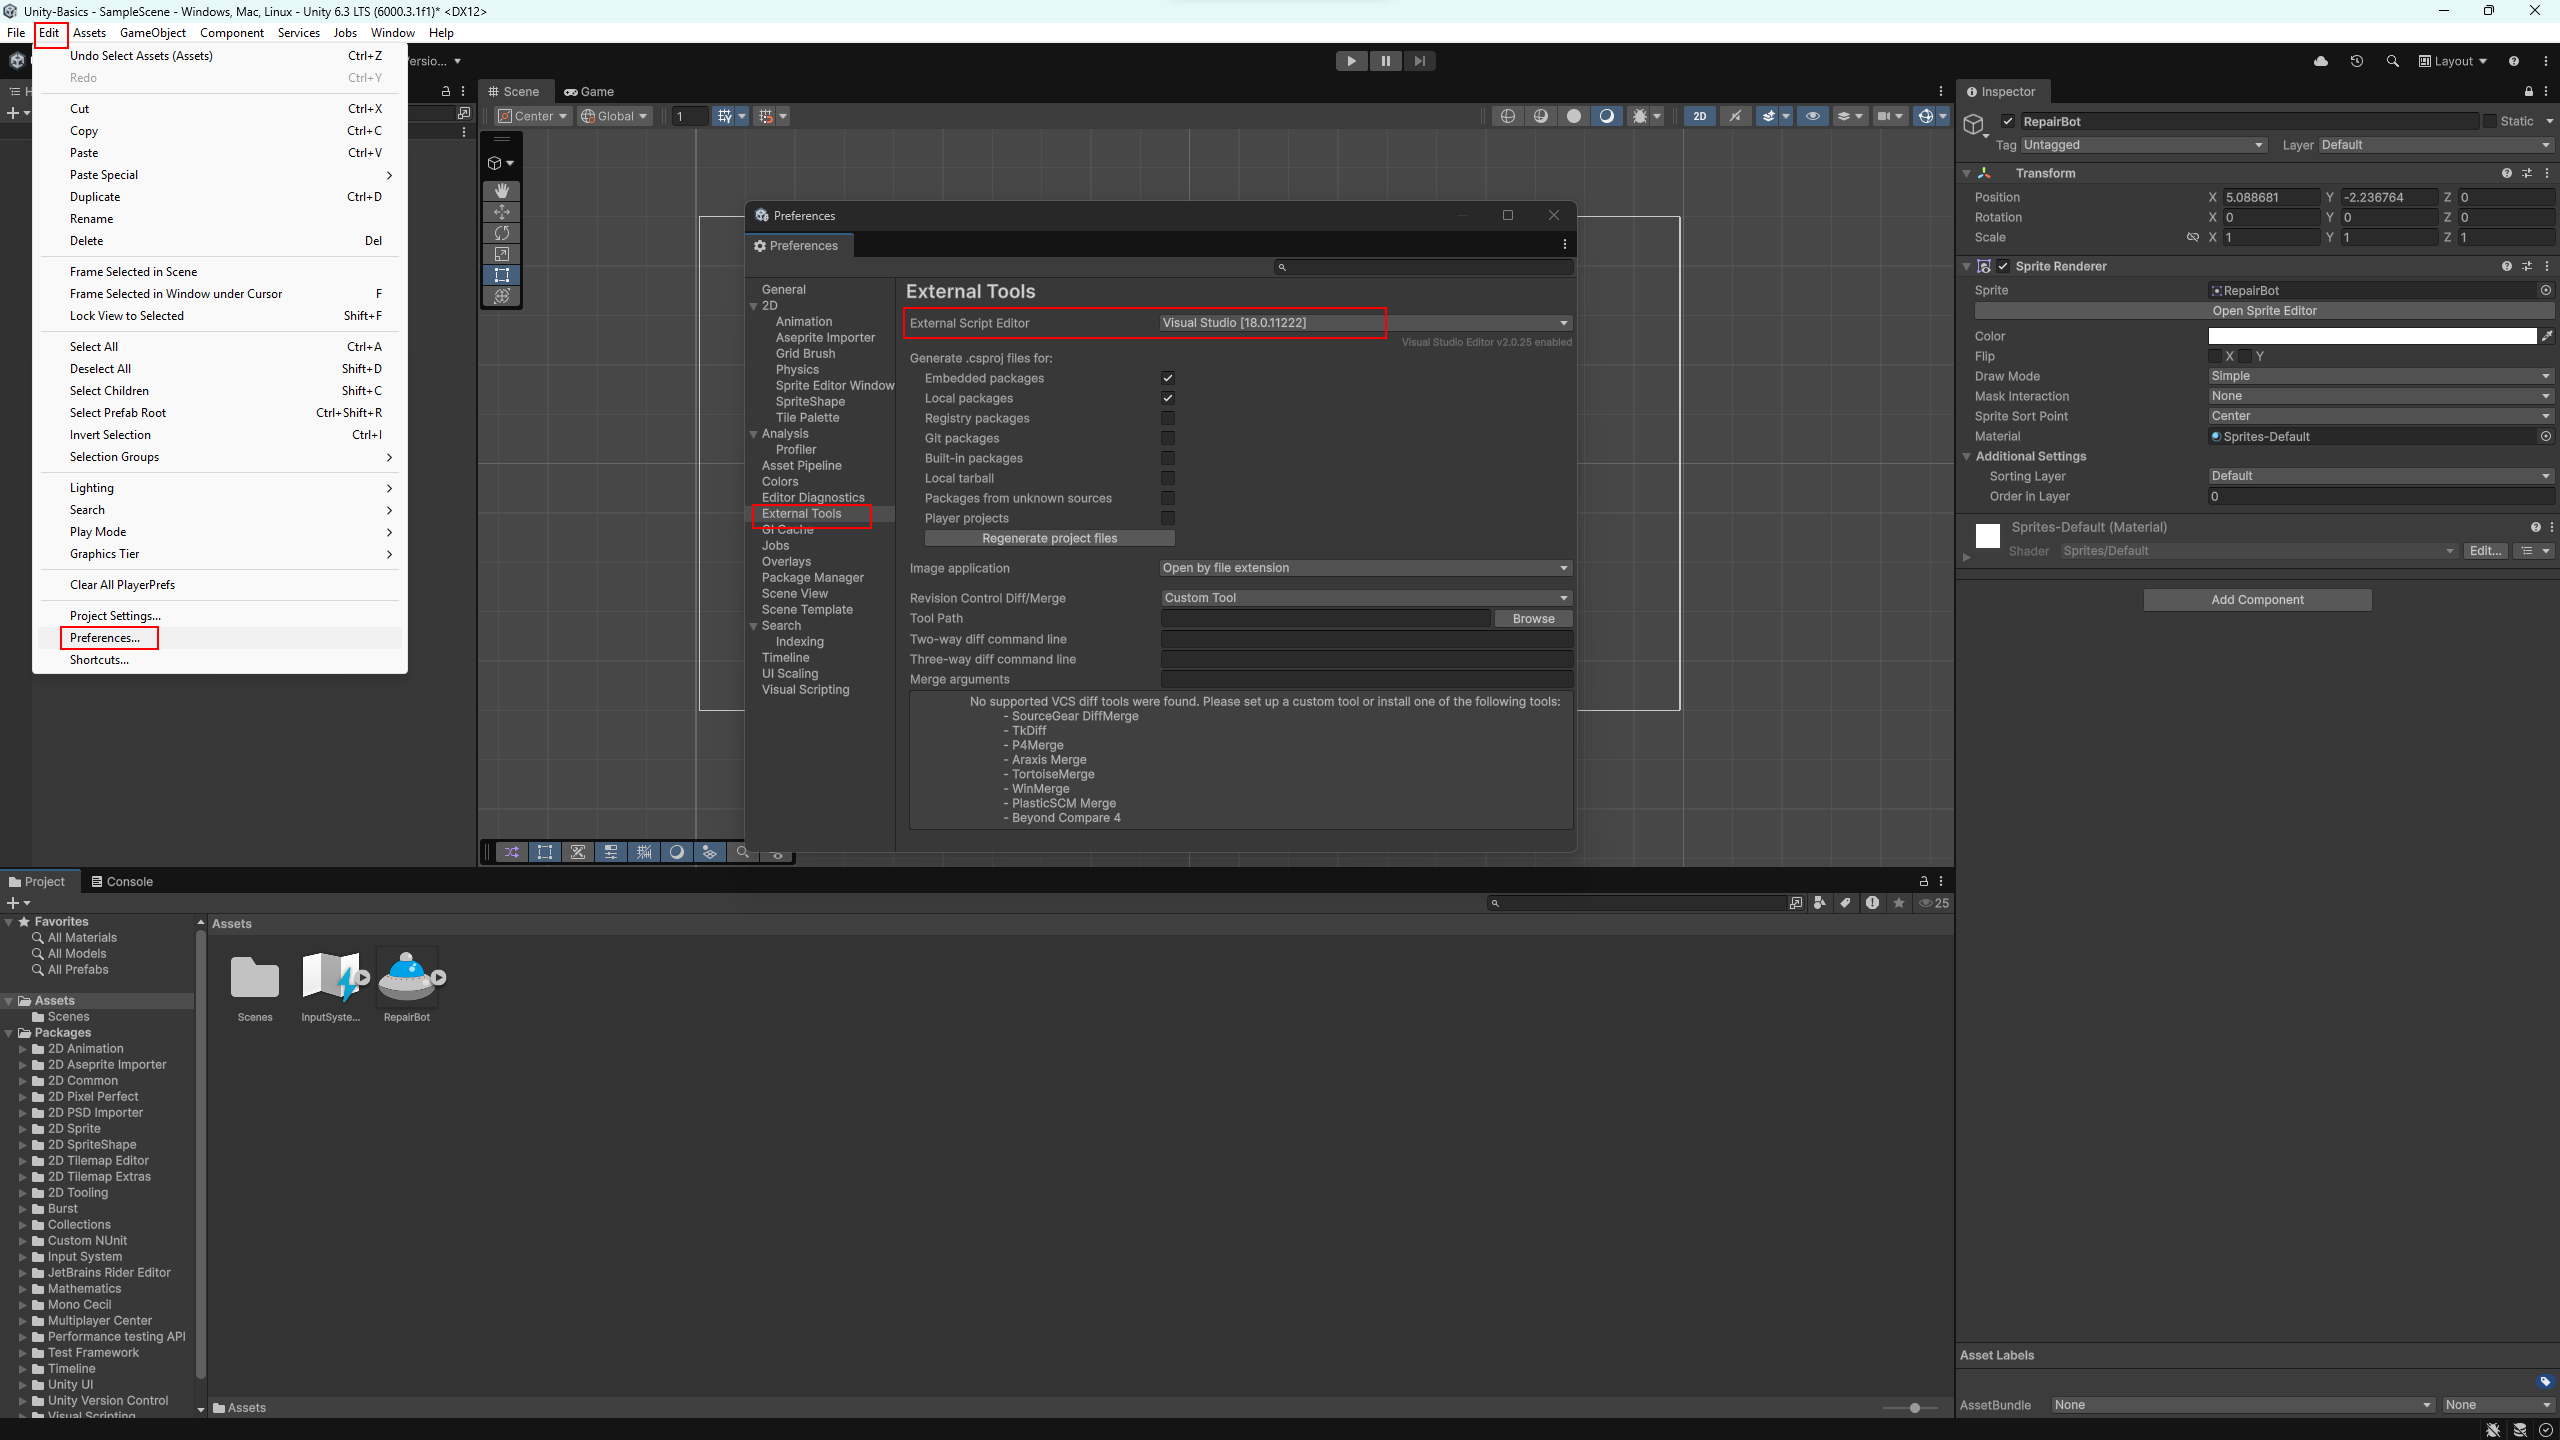Open the External Script Editor dropdown

point(1365,323)
